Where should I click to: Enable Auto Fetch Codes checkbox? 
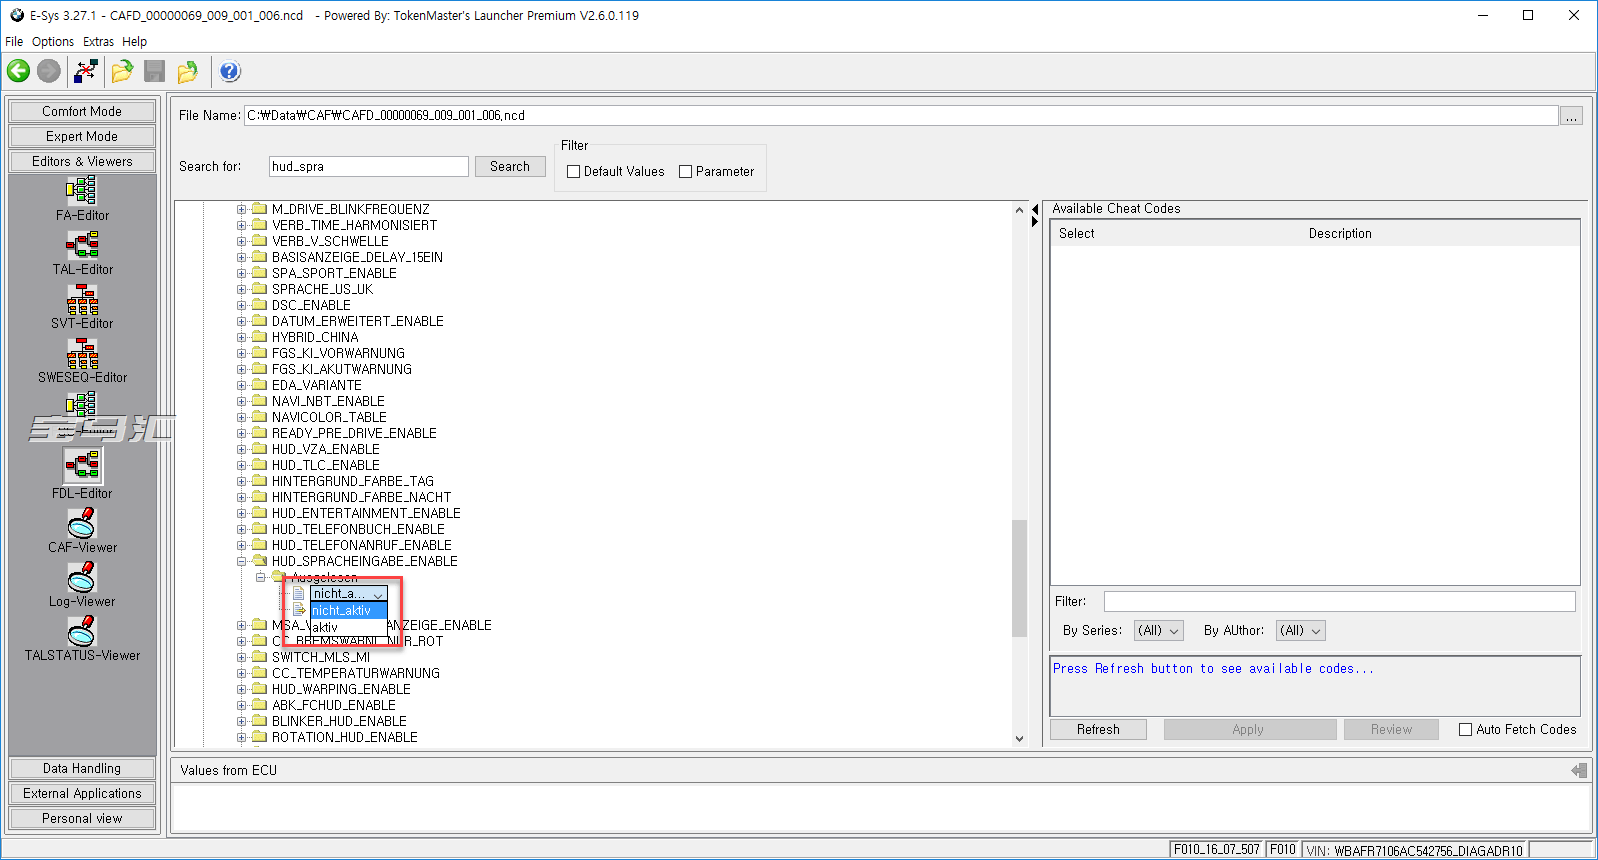[x=1466, y=730]
